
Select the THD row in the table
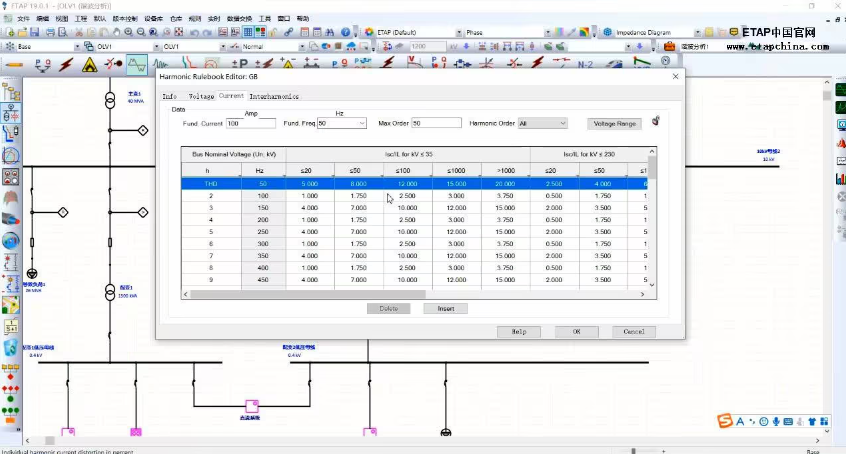pos(211,183)
